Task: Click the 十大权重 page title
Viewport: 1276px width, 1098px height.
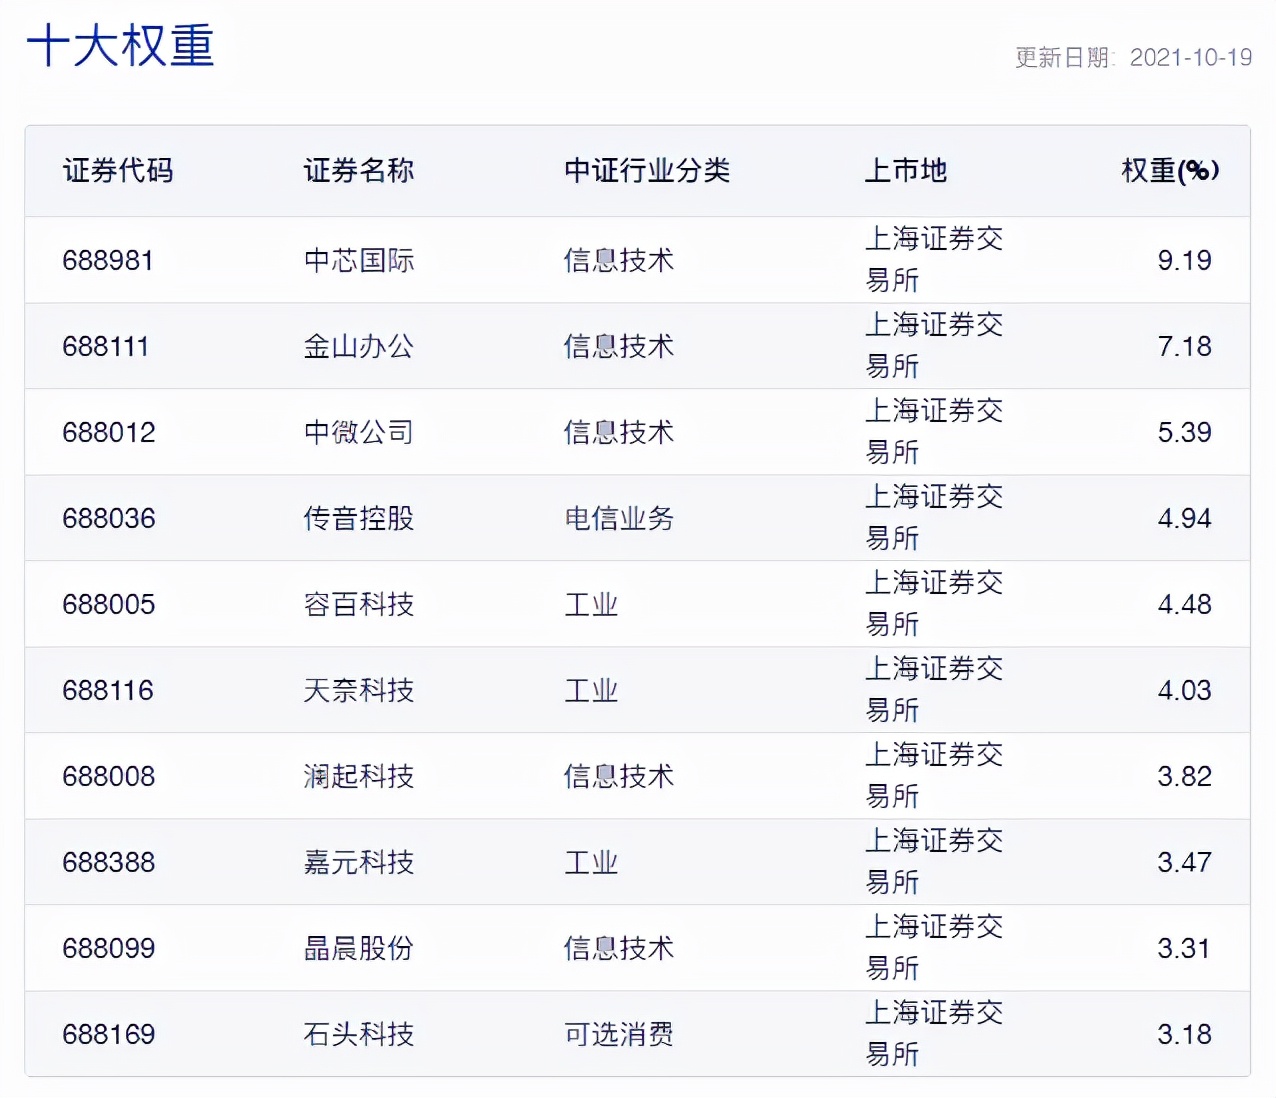Action: (120, 47)
